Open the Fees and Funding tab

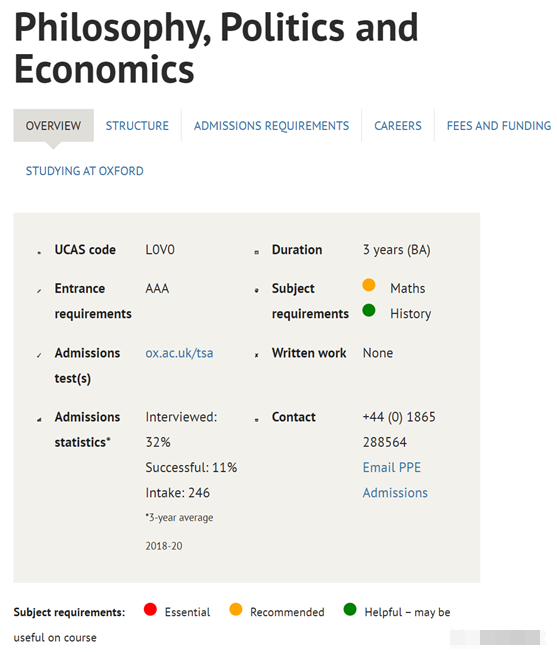(x=499, y=126)
